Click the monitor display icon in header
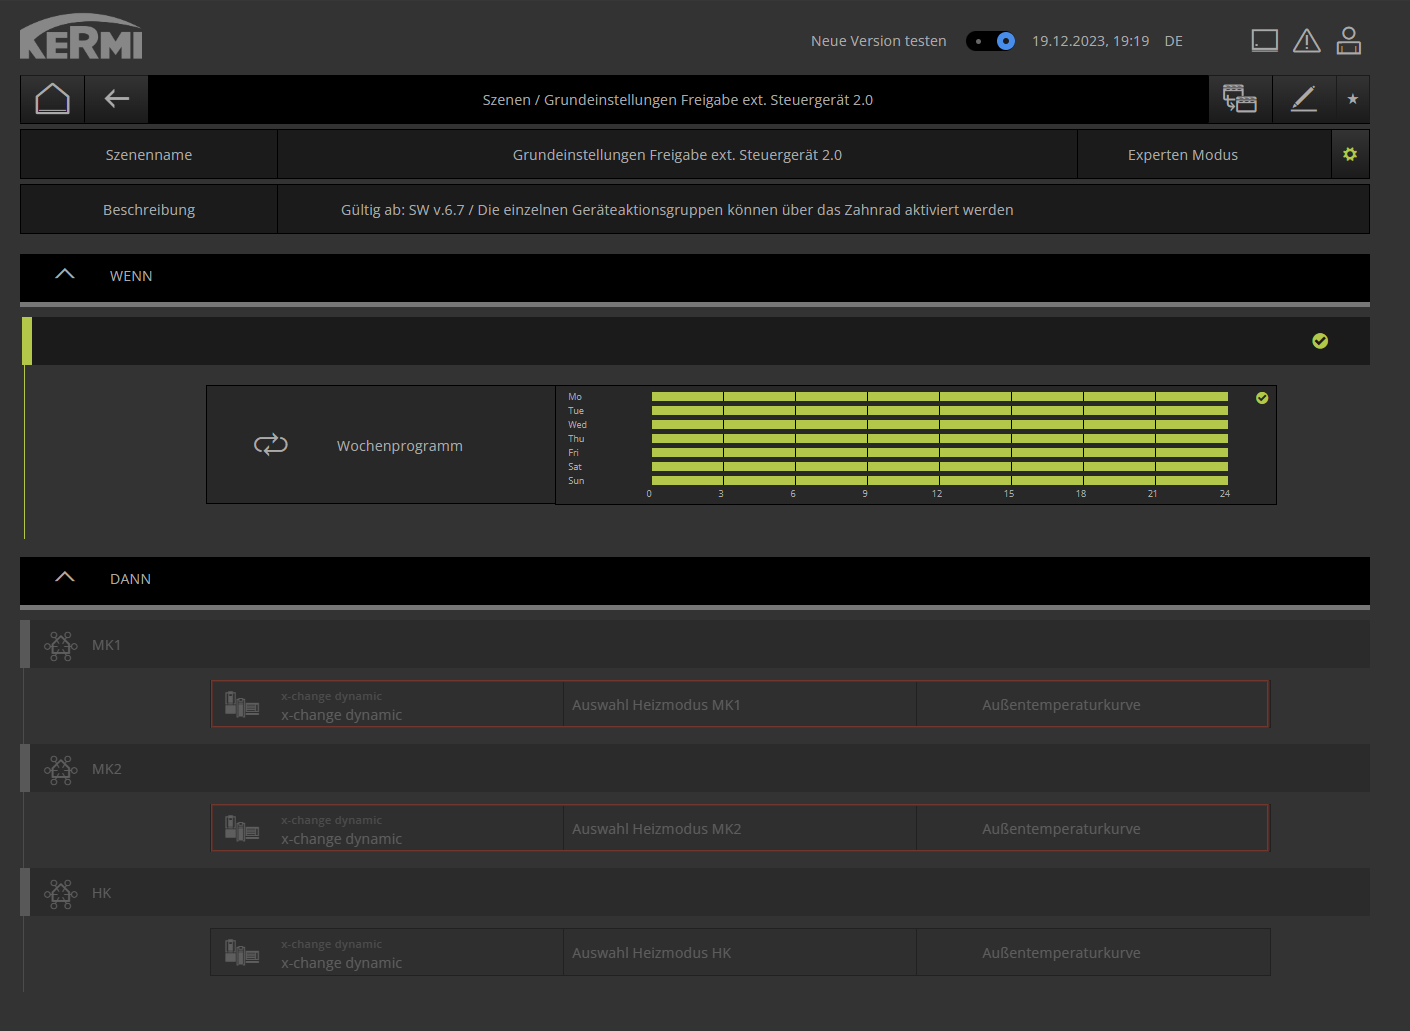Image resolution: width=1410 pixels, height=1031 pixels. click(1264, 41)
